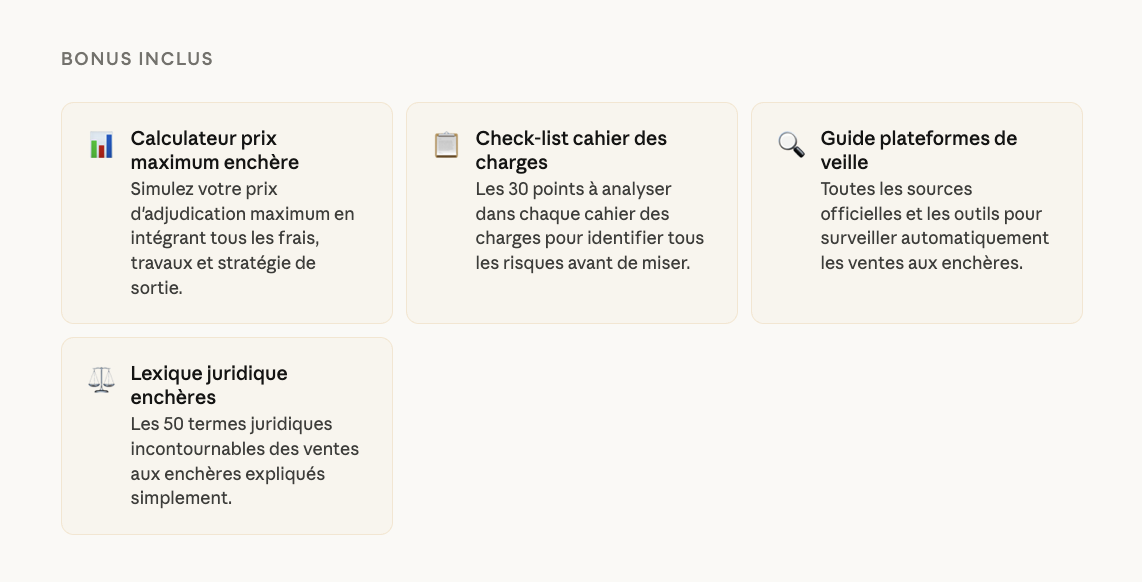The width and height of the screenshot is (1142, 582).
Task: Open the 'Check-list cahier des charges' title
Action: pyautogui.click(x=571, y=150)
